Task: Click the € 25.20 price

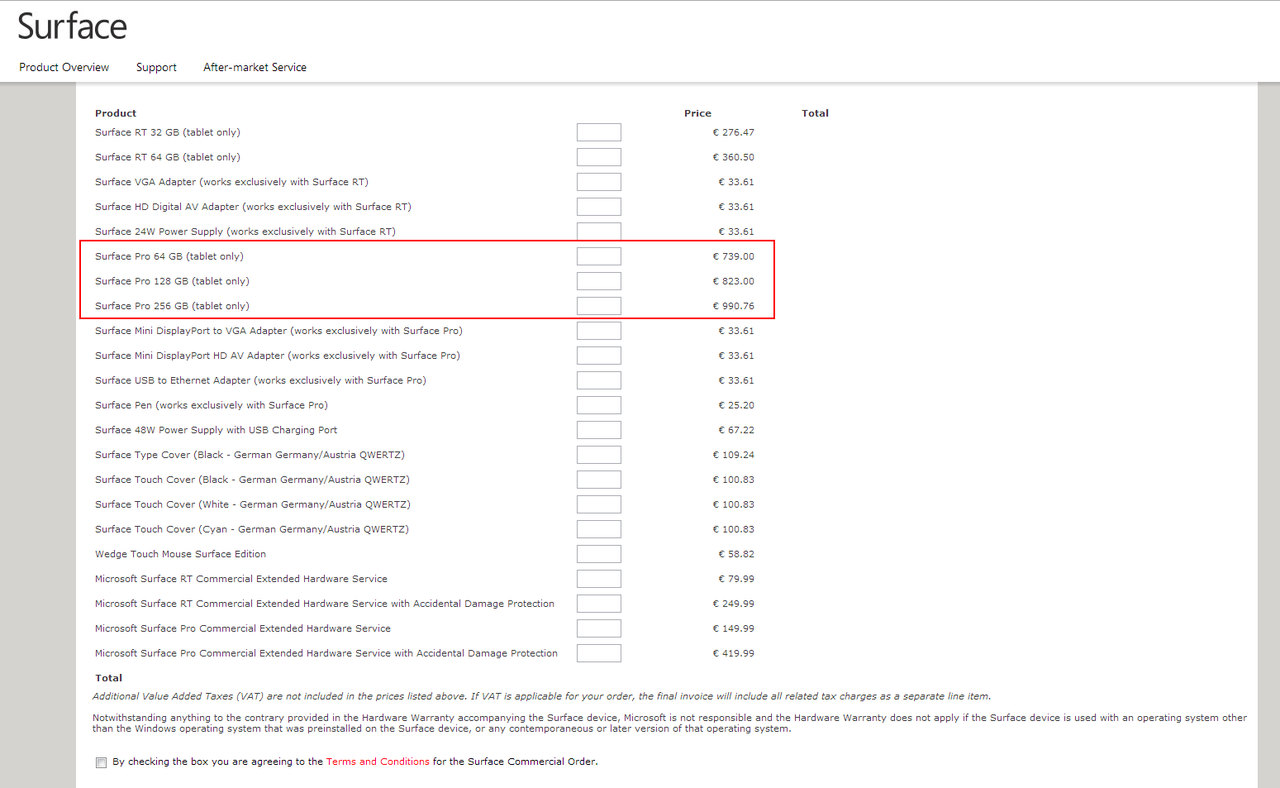Action: point(736,405)
